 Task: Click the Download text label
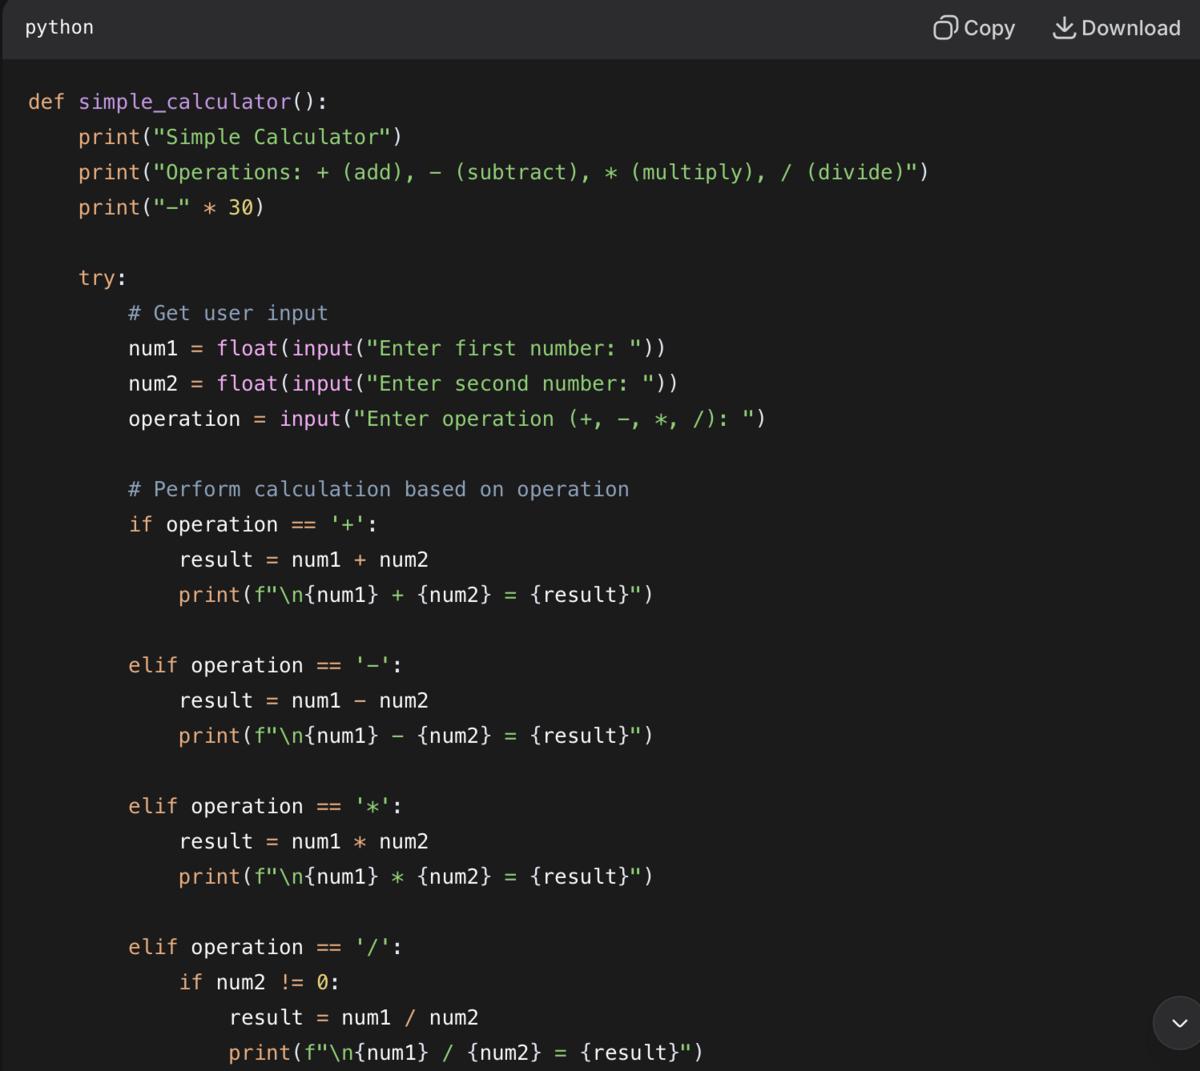1130,28
